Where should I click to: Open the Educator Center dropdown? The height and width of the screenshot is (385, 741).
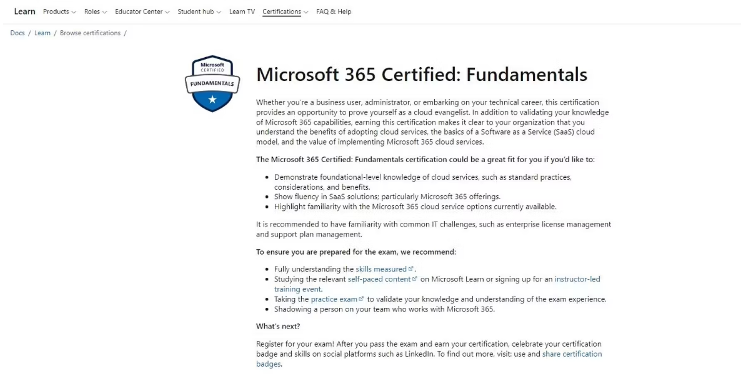click(x=142, y=11)
